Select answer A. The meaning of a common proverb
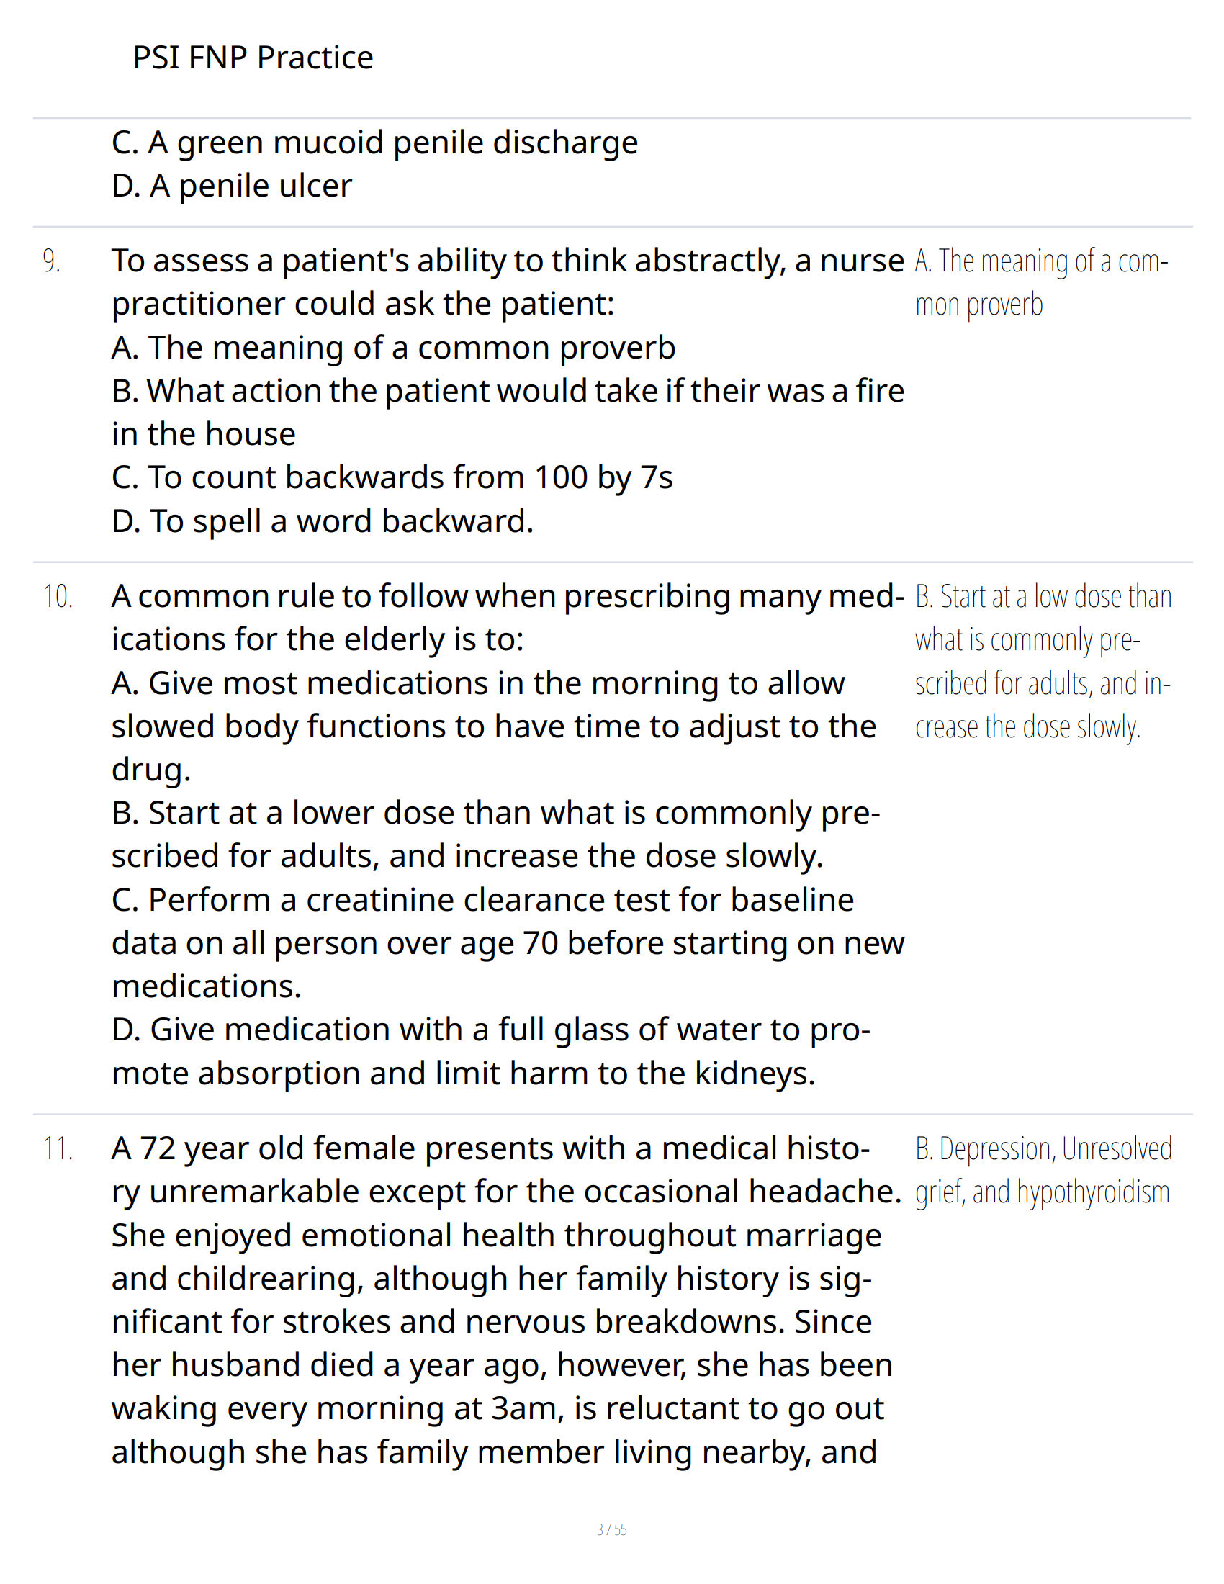Viewport: 1224px width, 1584px height. 394,348
